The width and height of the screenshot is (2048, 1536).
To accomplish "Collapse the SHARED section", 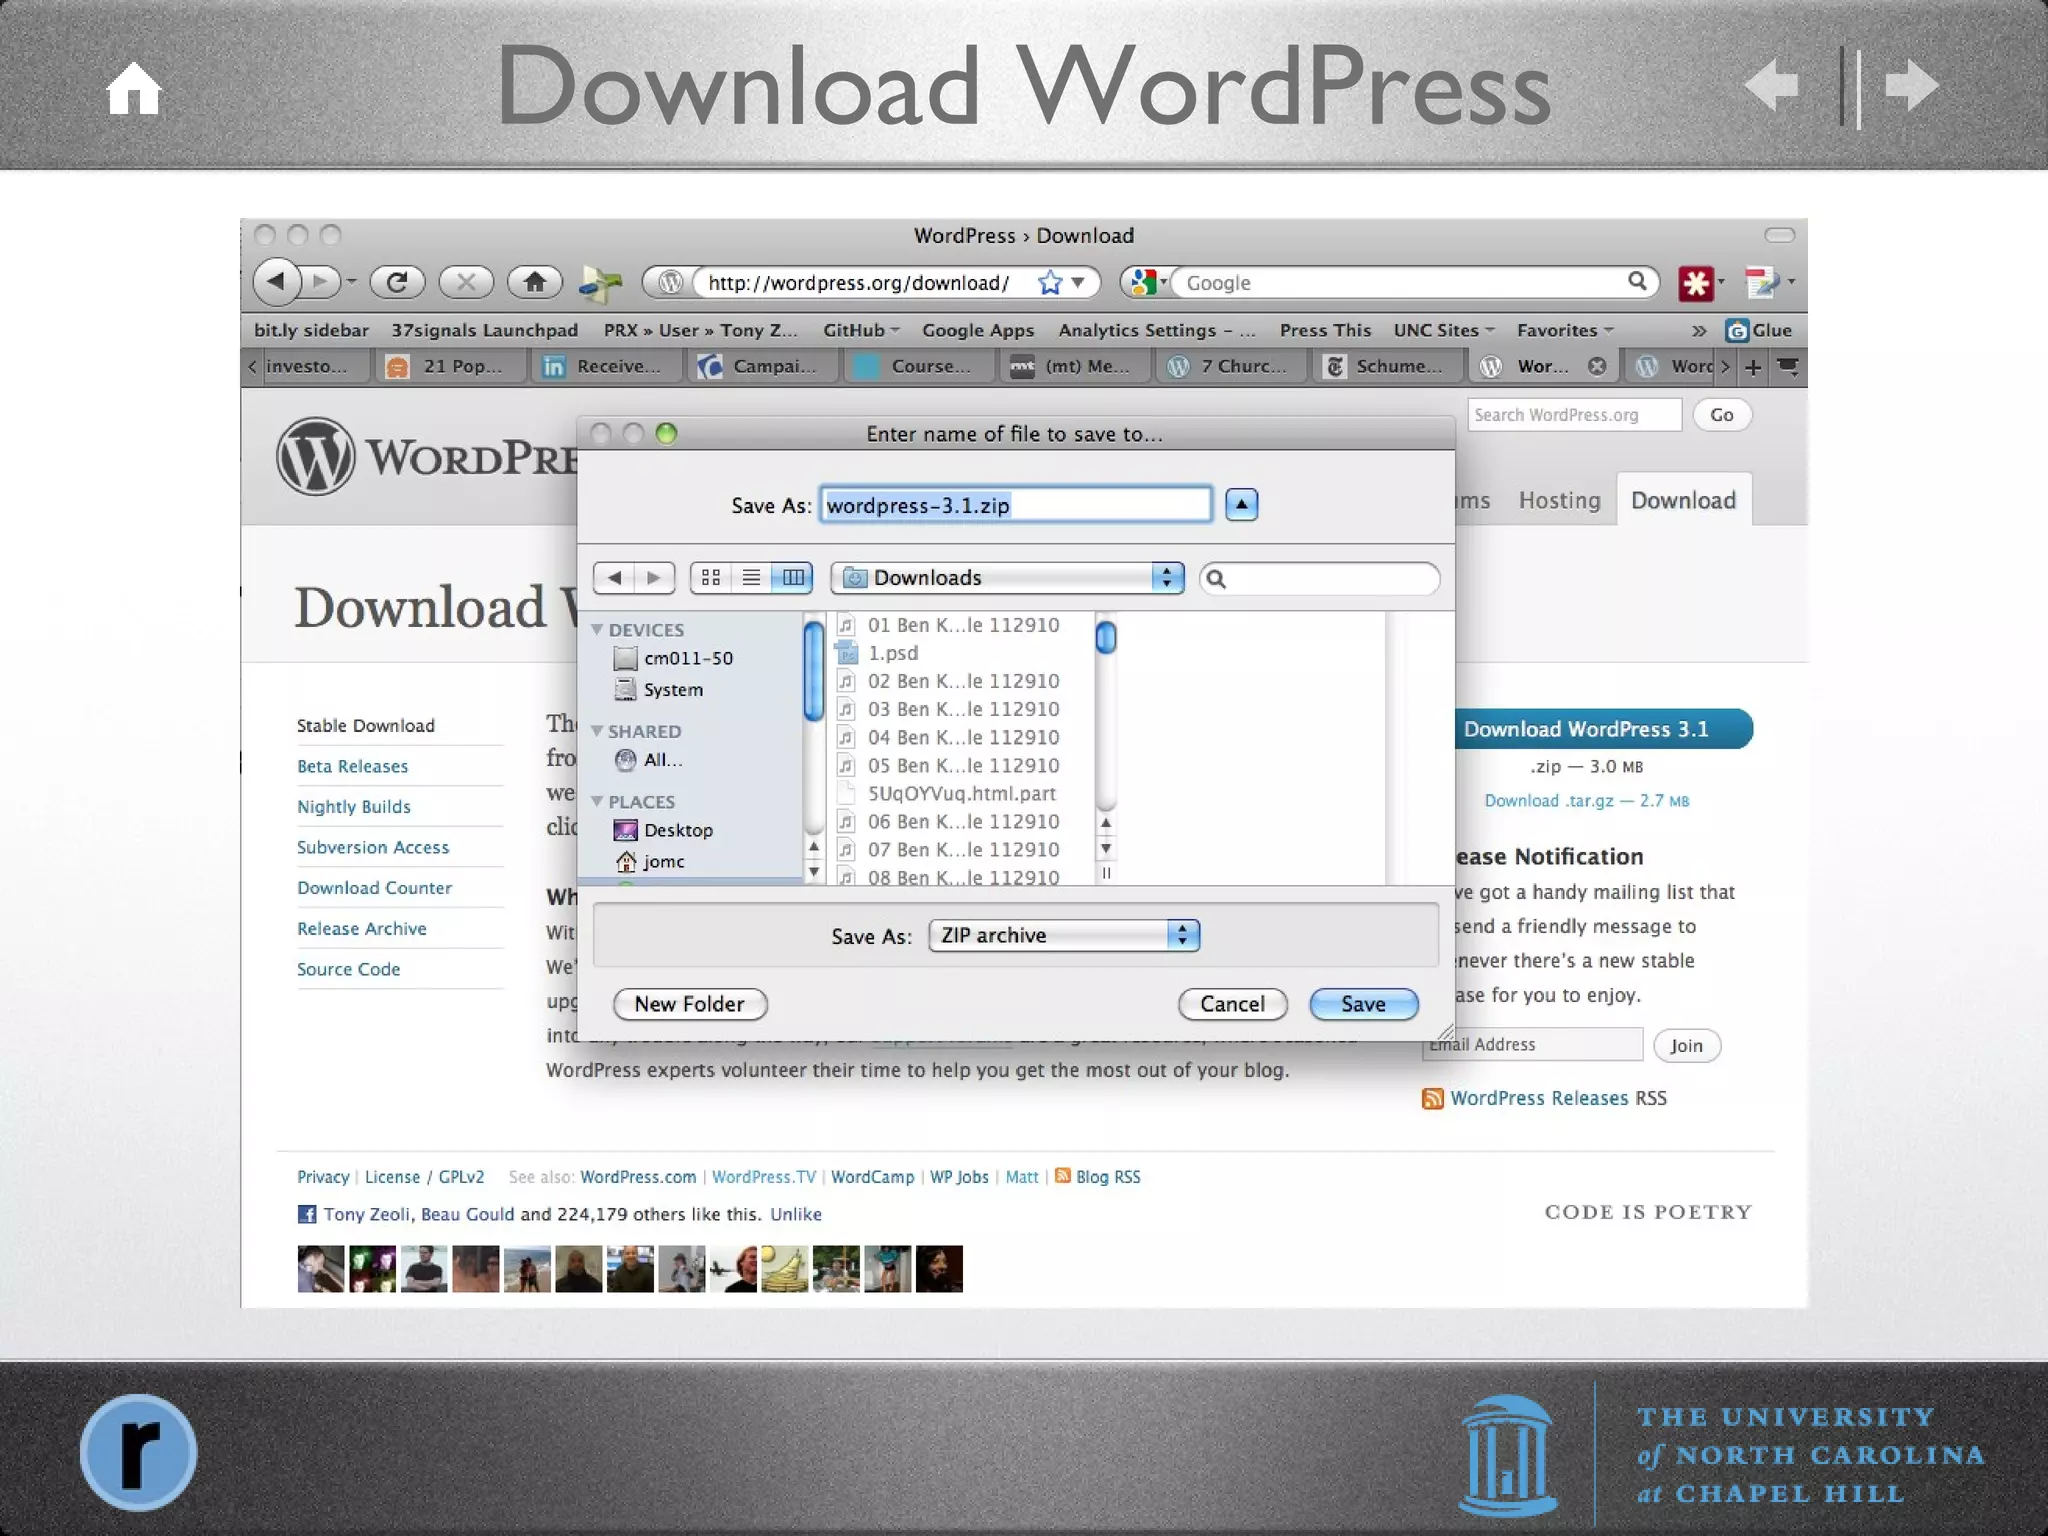I will pyautogui.click(x=597, y=731).
